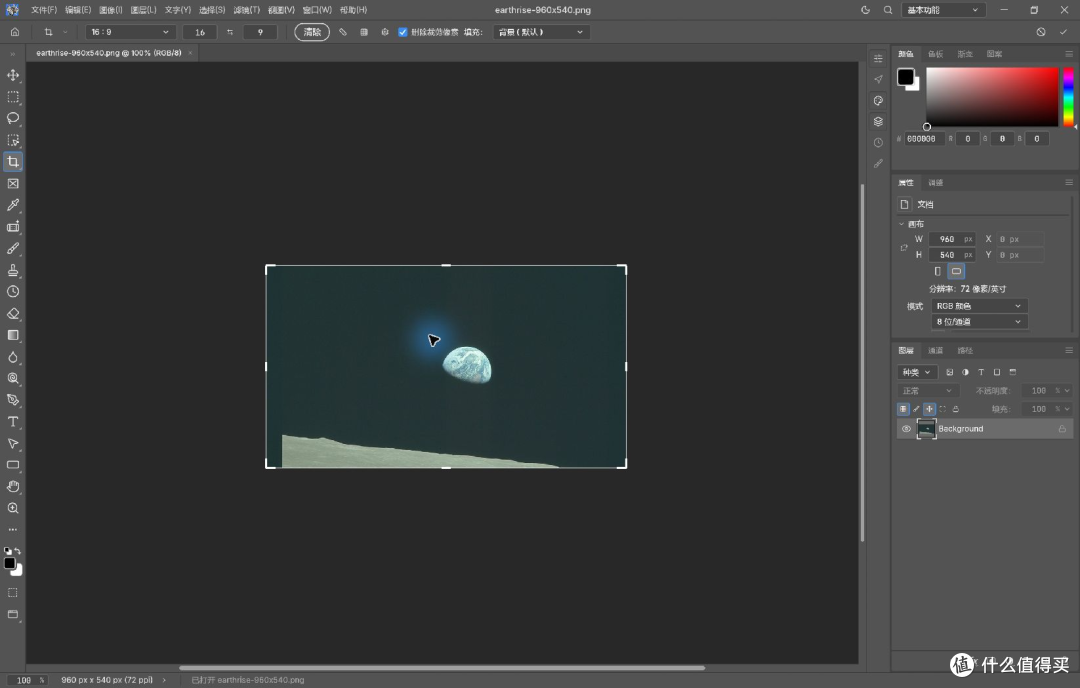Commit the crop with the checkmark
Screen dimensions: 1080x688
click(x=1063, y=32)
